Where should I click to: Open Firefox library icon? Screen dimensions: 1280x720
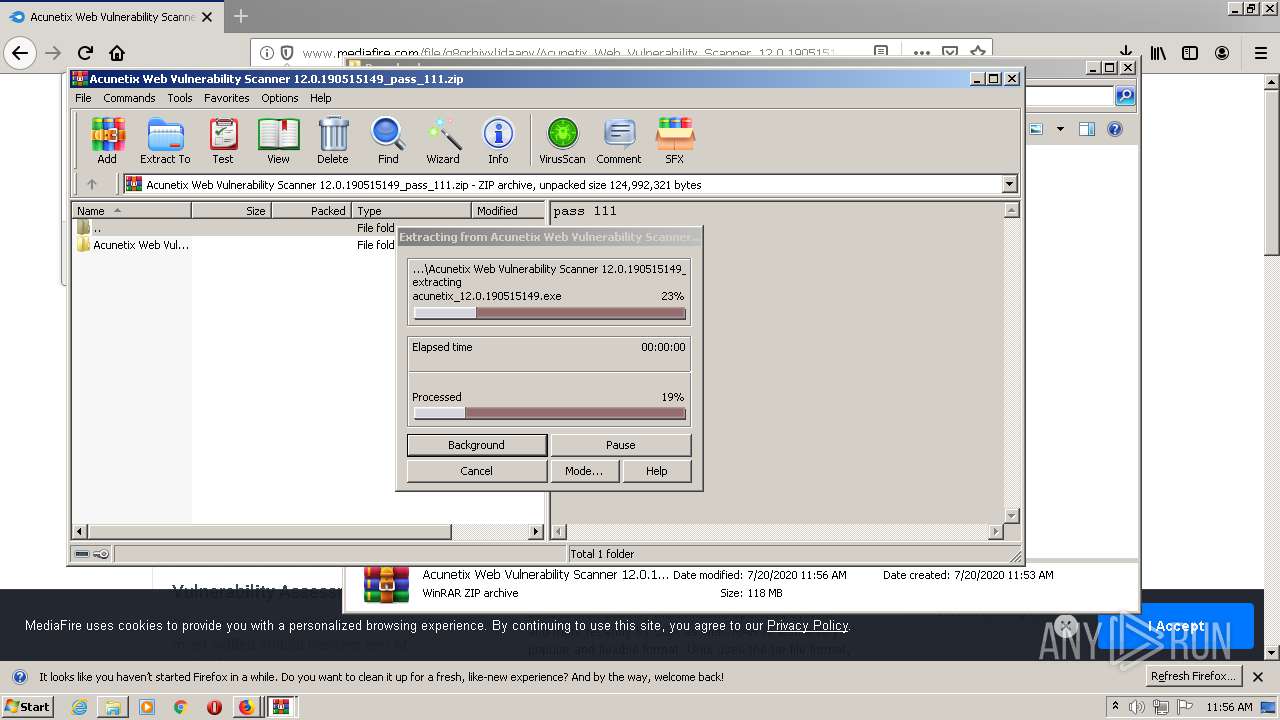pyautogui.click(x=1158, y=53)
